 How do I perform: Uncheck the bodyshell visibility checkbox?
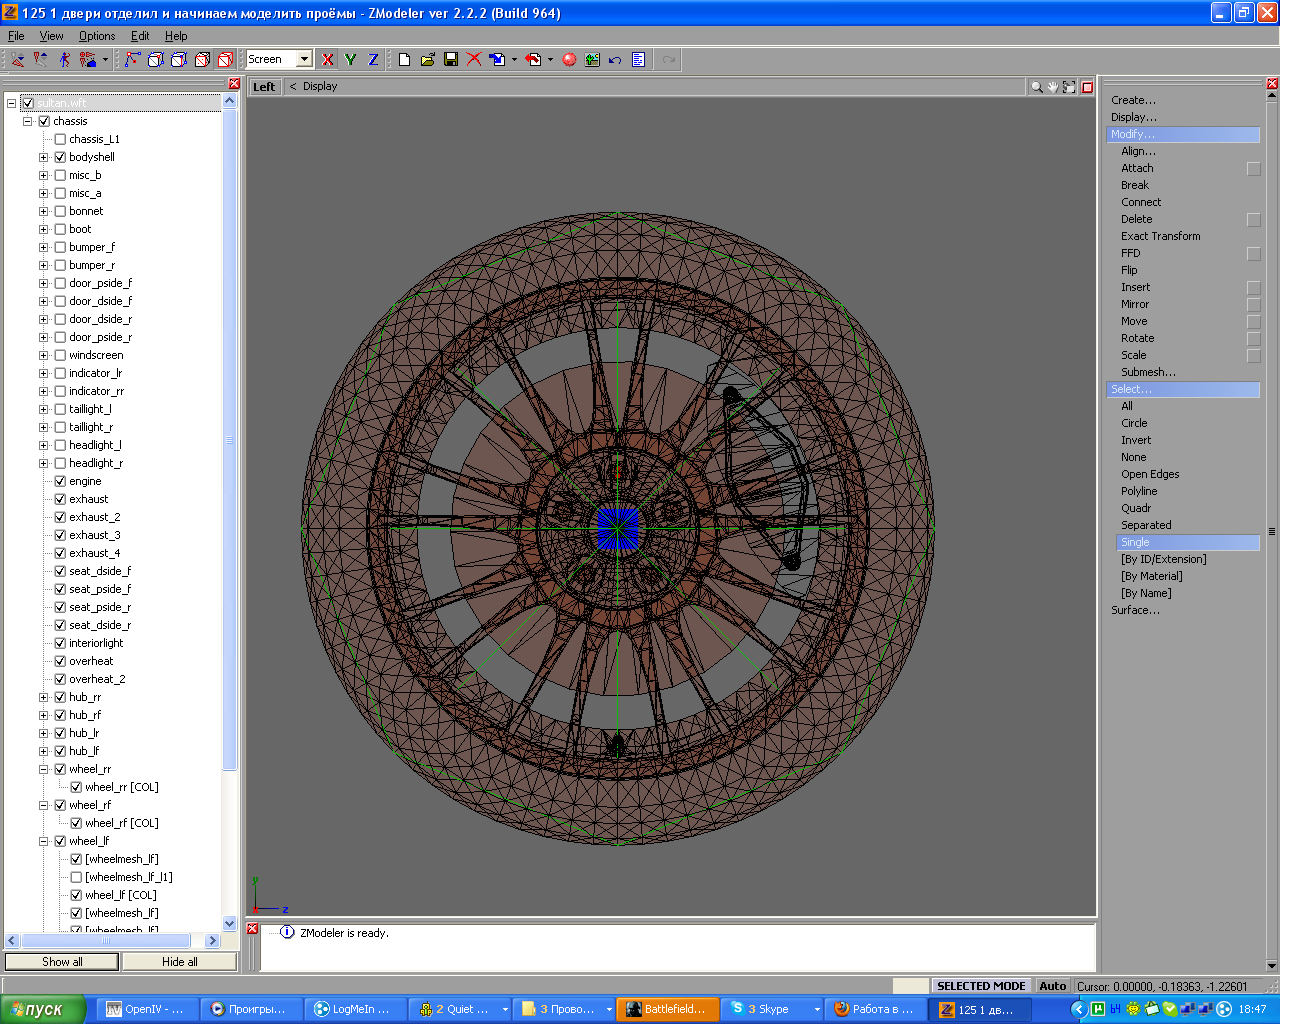[x=60, y=157]
